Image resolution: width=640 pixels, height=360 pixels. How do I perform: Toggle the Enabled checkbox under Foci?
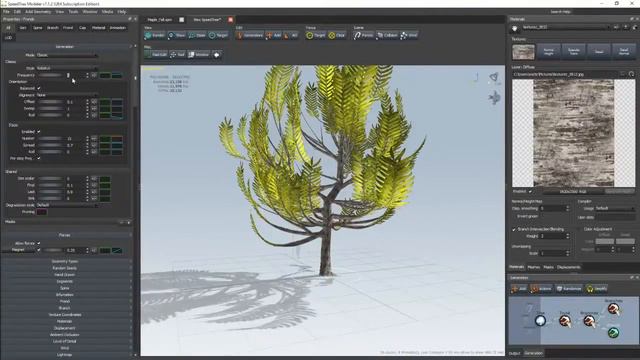point(39,131)
